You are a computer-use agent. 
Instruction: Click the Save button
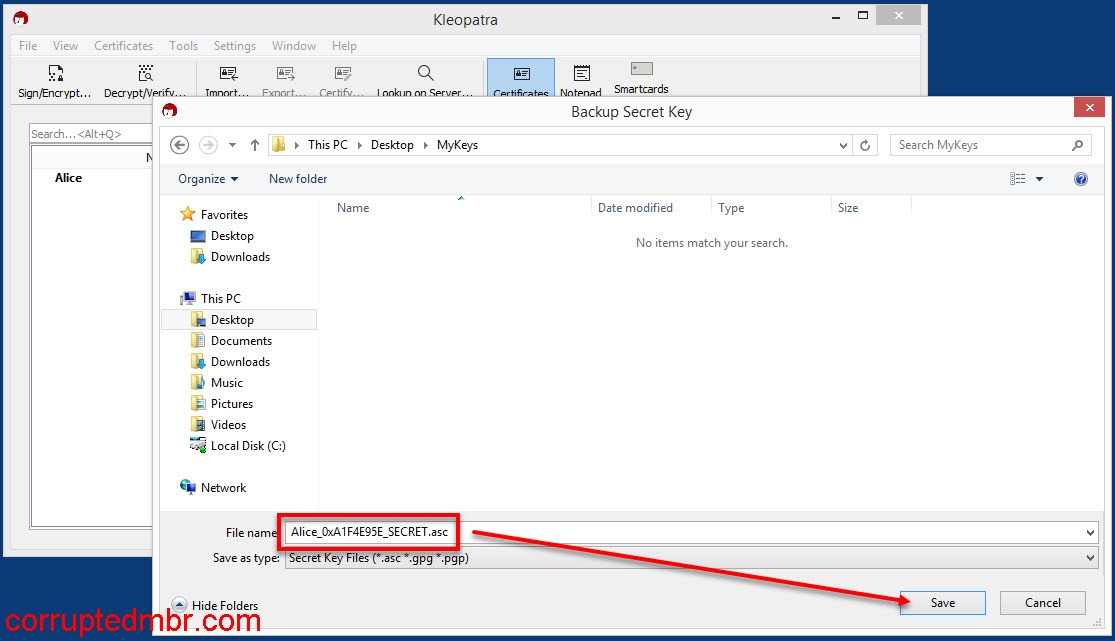(941, 603)
